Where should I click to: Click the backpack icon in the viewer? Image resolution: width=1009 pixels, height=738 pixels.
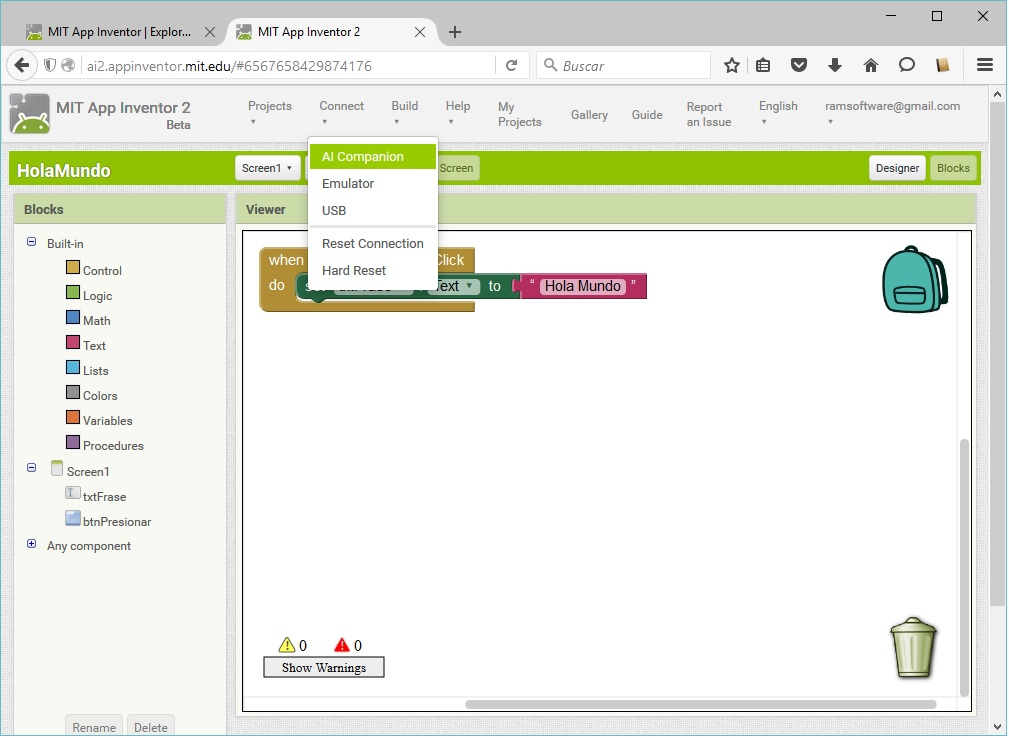[913, 280]
